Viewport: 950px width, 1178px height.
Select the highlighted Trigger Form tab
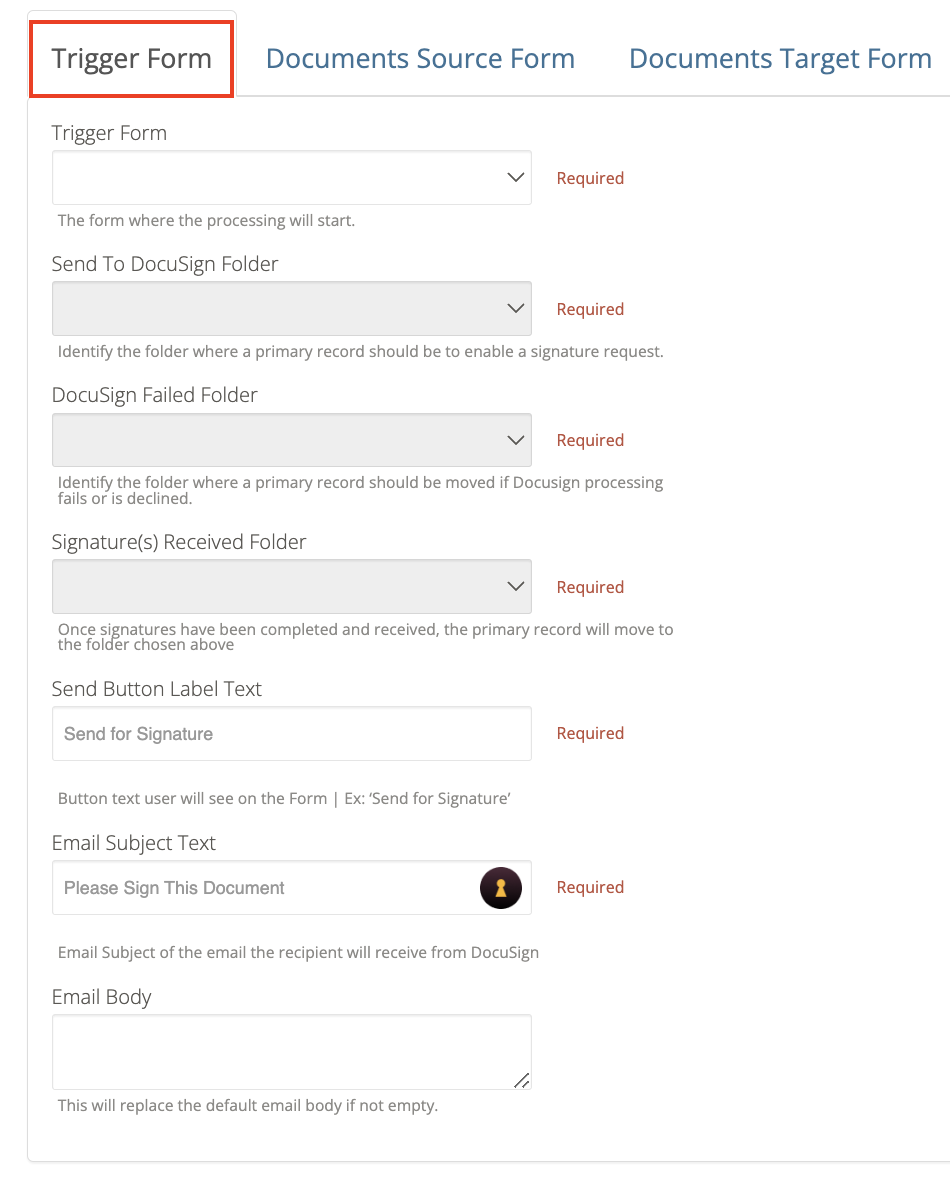pyautogui.click(x=130, y=58)
